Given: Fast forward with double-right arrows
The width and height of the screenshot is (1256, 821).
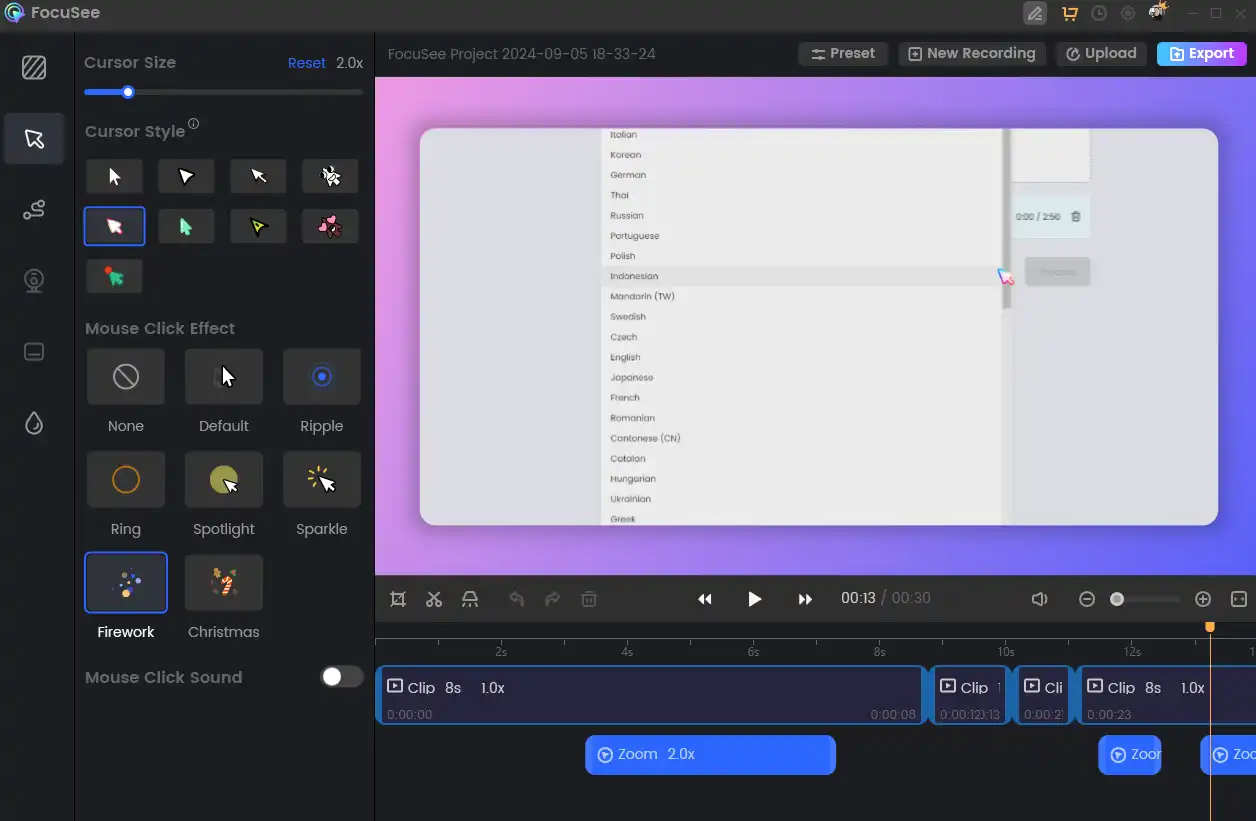Looking at the screenshot, I should 805,599.
